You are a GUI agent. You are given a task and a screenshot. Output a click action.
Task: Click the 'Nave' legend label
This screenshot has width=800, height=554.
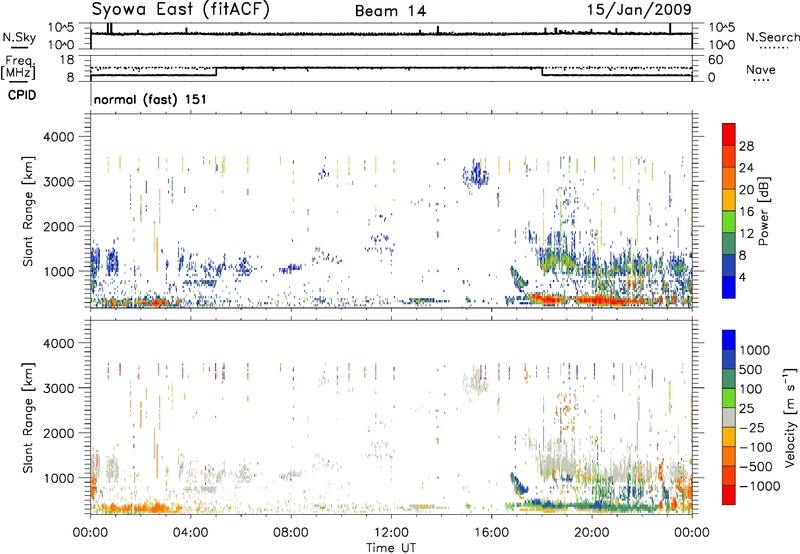tap(761, 70)
